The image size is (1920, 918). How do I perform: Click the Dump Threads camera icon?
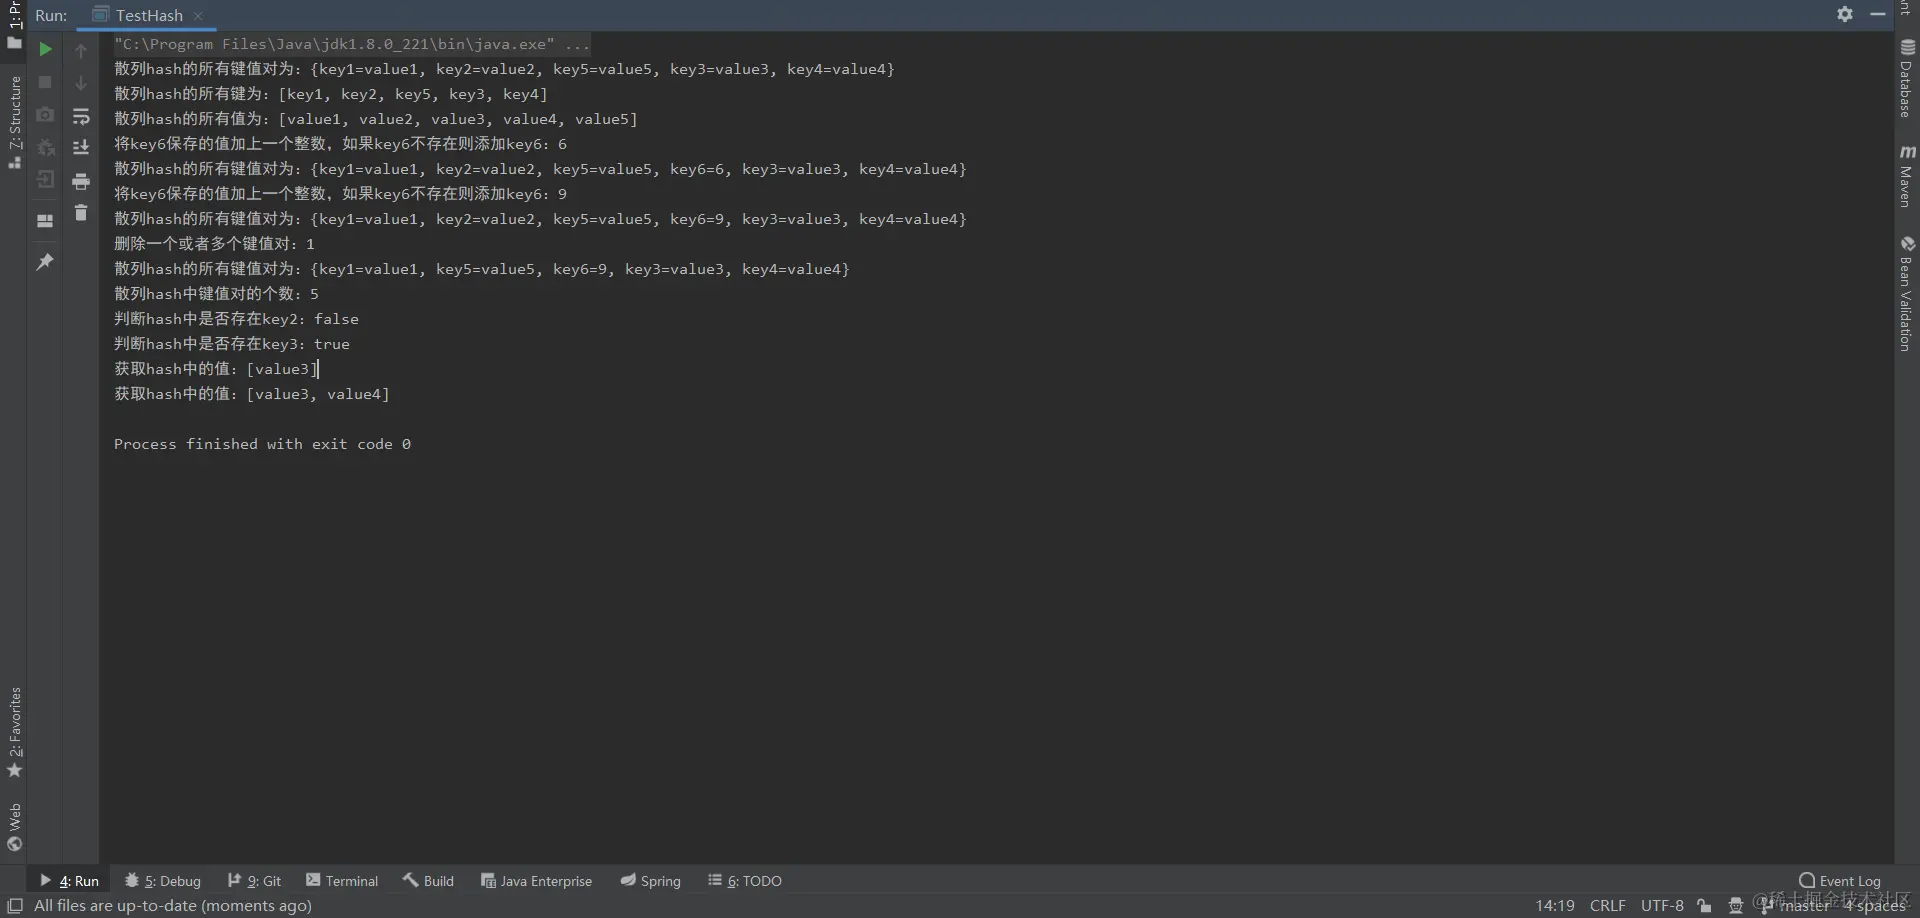(45, 115)
